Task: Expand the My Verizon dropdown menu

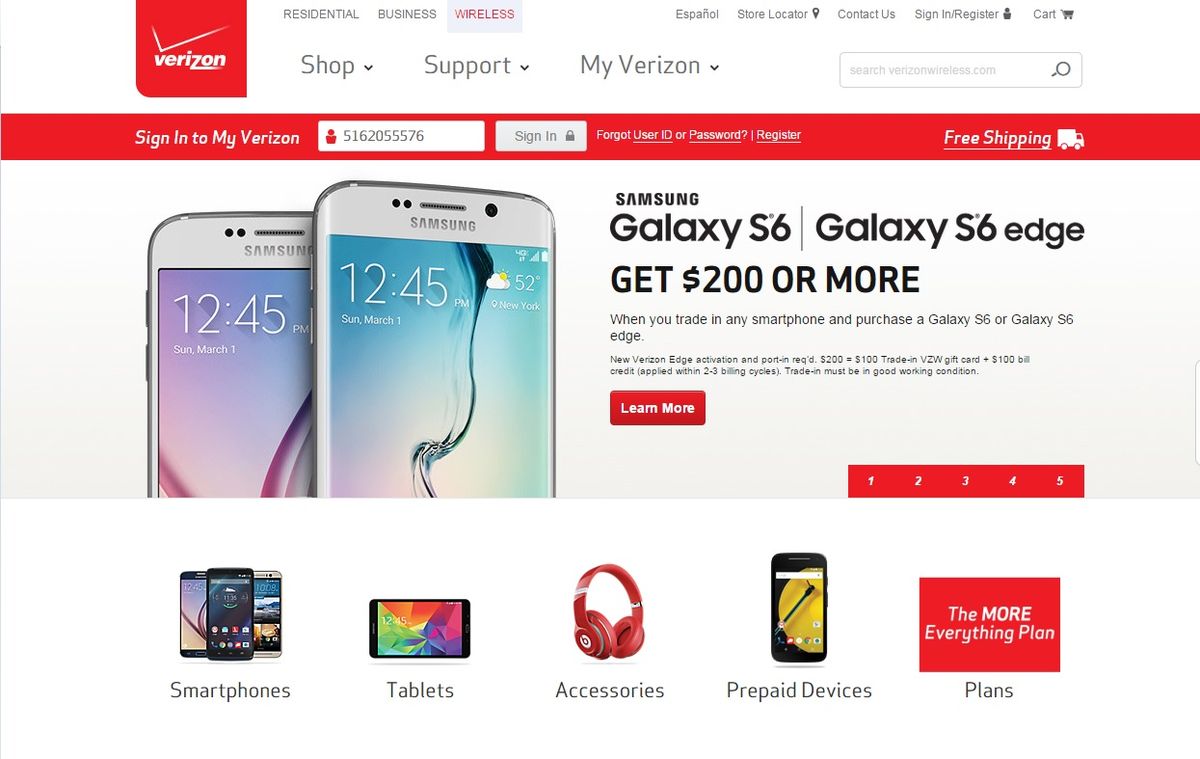Action: click(649, 66)
